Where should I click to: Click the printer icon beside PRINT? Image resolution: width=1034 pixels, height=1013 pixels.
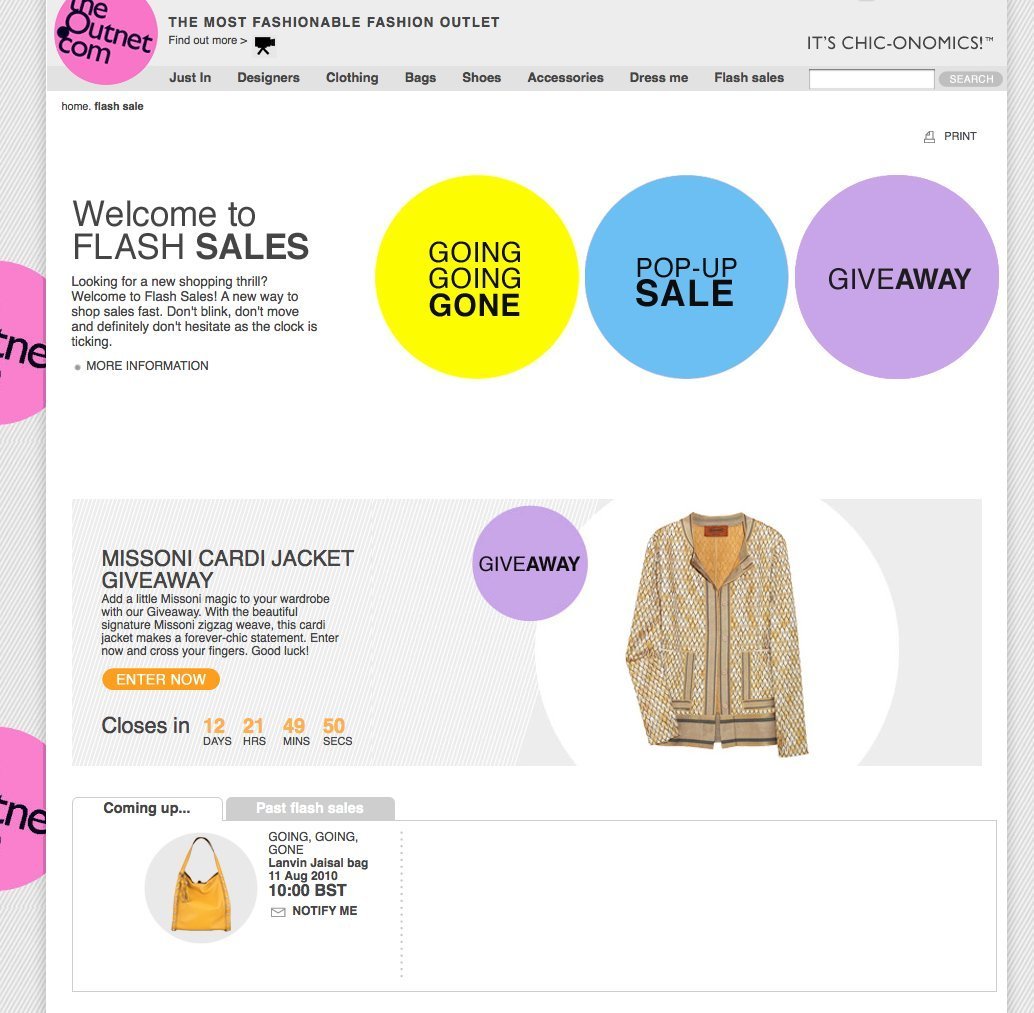[929, 137]
